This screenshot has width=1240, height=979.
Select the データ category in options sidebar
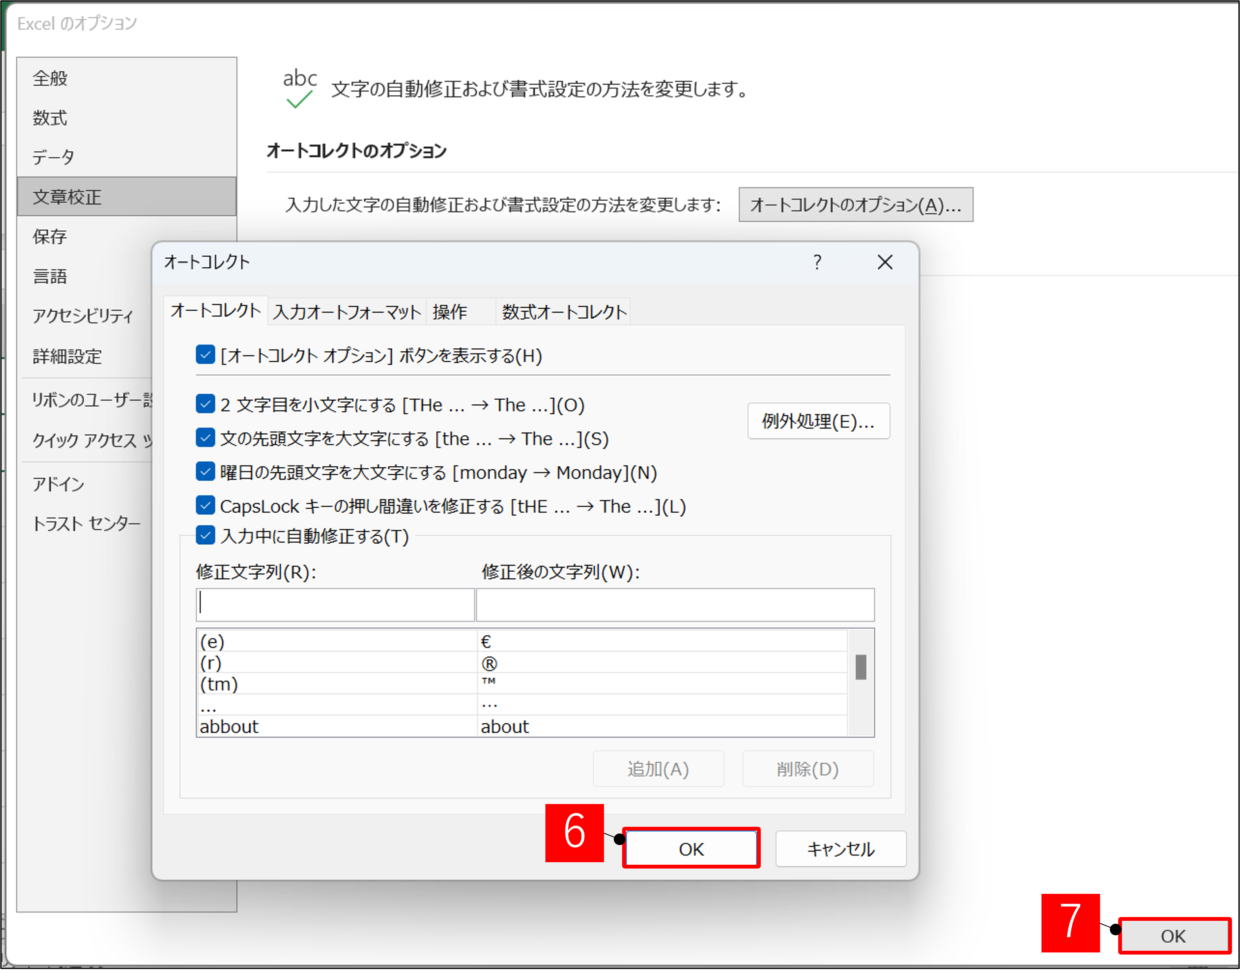coord(127,157)
